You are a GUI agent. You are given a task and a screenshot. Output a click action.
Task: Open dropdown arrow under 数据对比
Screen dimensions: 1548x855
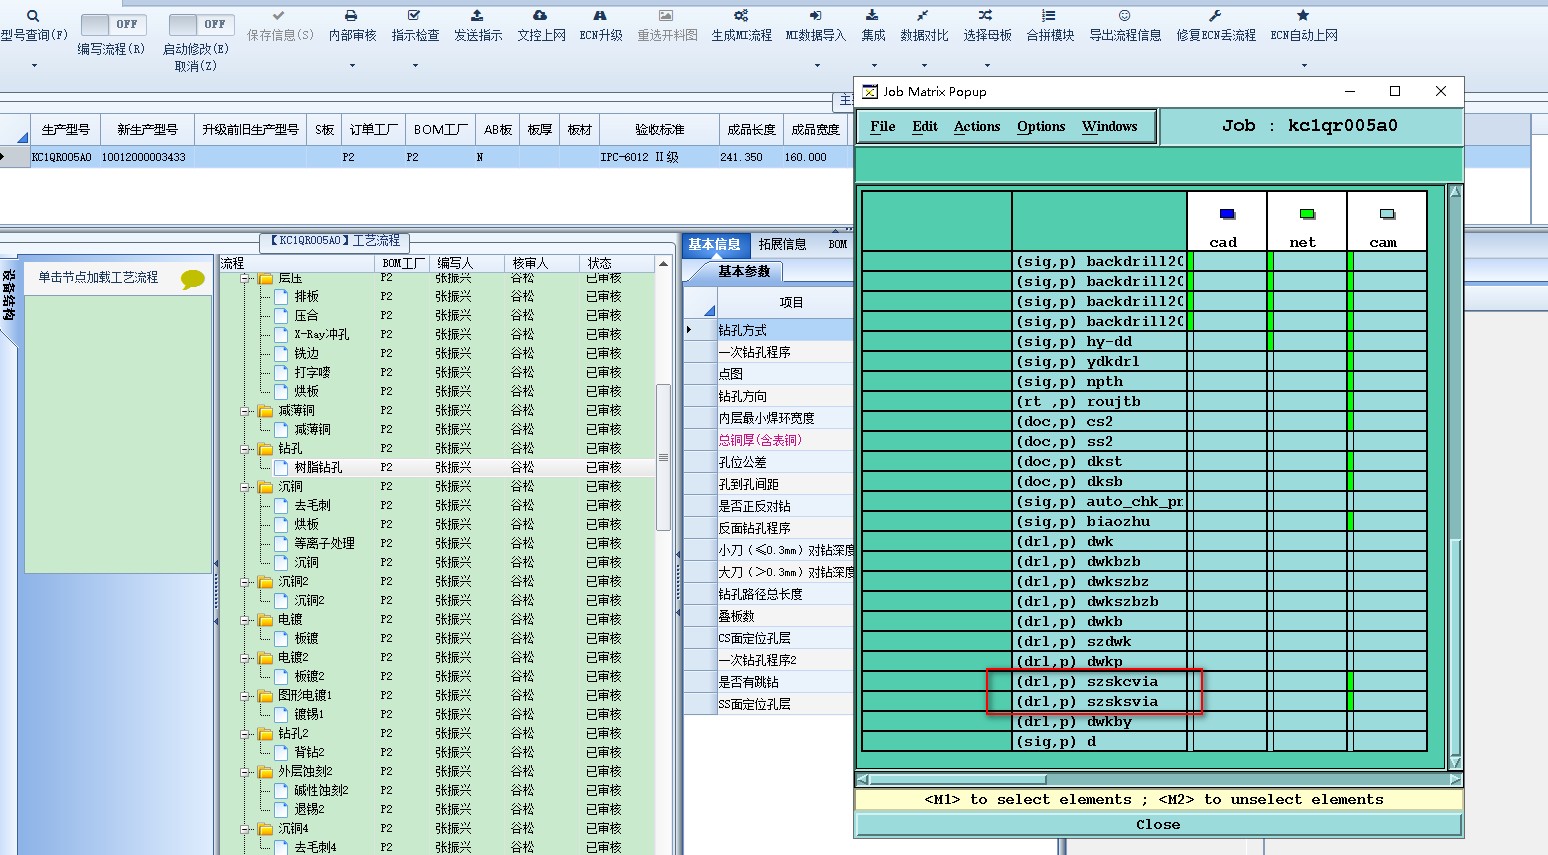[x=923, y=66]
